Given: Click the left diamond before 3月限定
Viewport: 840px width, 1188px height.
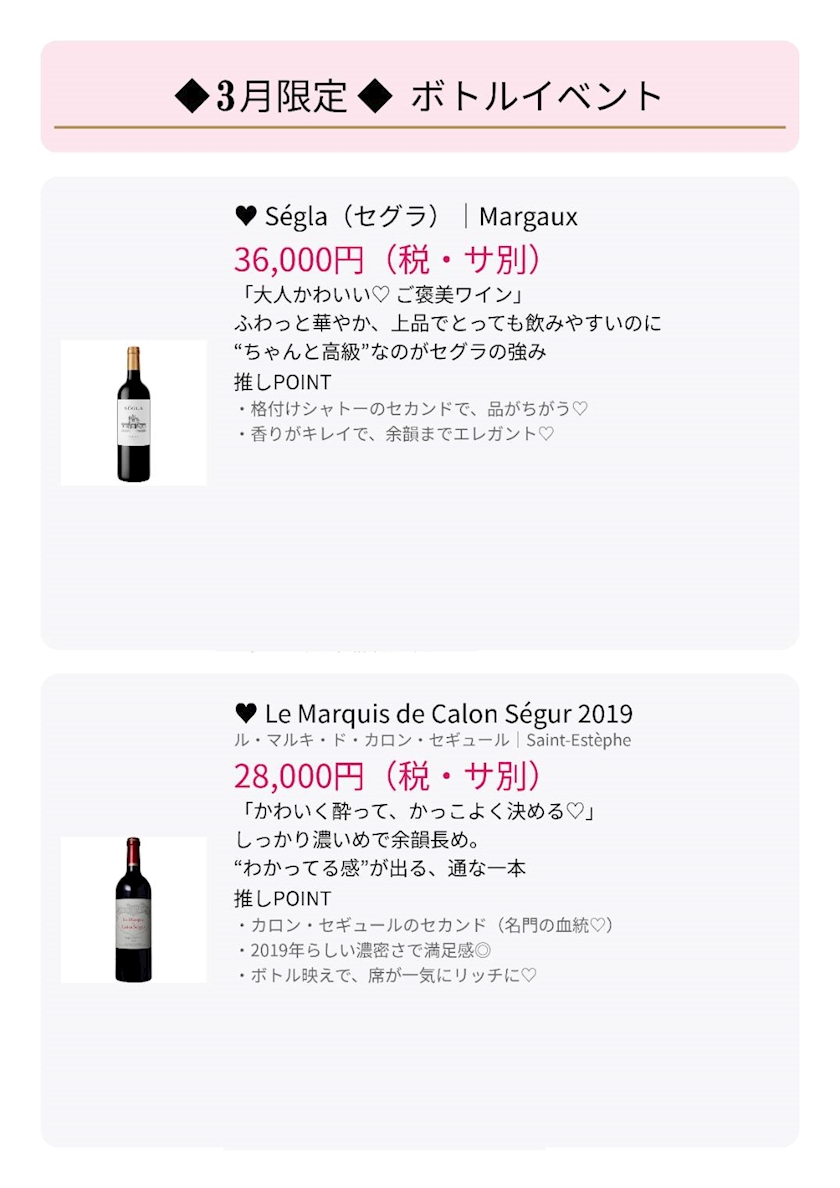Looking at the screenshot, I should (190, 97).
